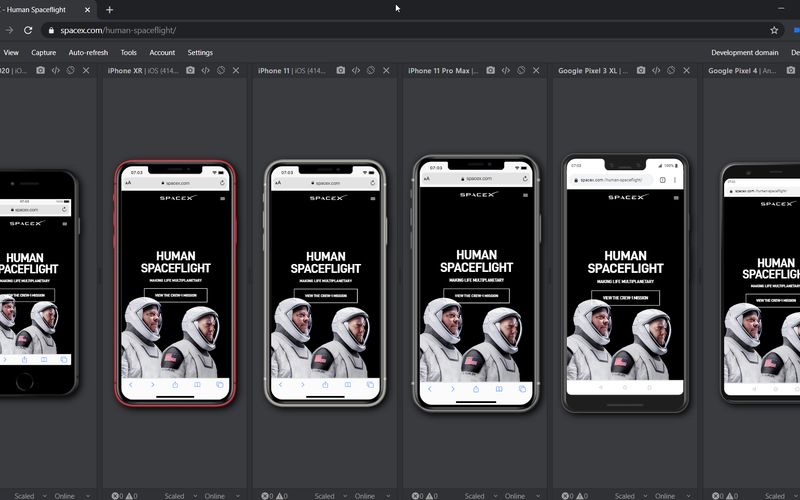Viewport: 800px width, 500px height.
Task: Open DevTools for Google Pixel 3 XL
Action: 656,70
